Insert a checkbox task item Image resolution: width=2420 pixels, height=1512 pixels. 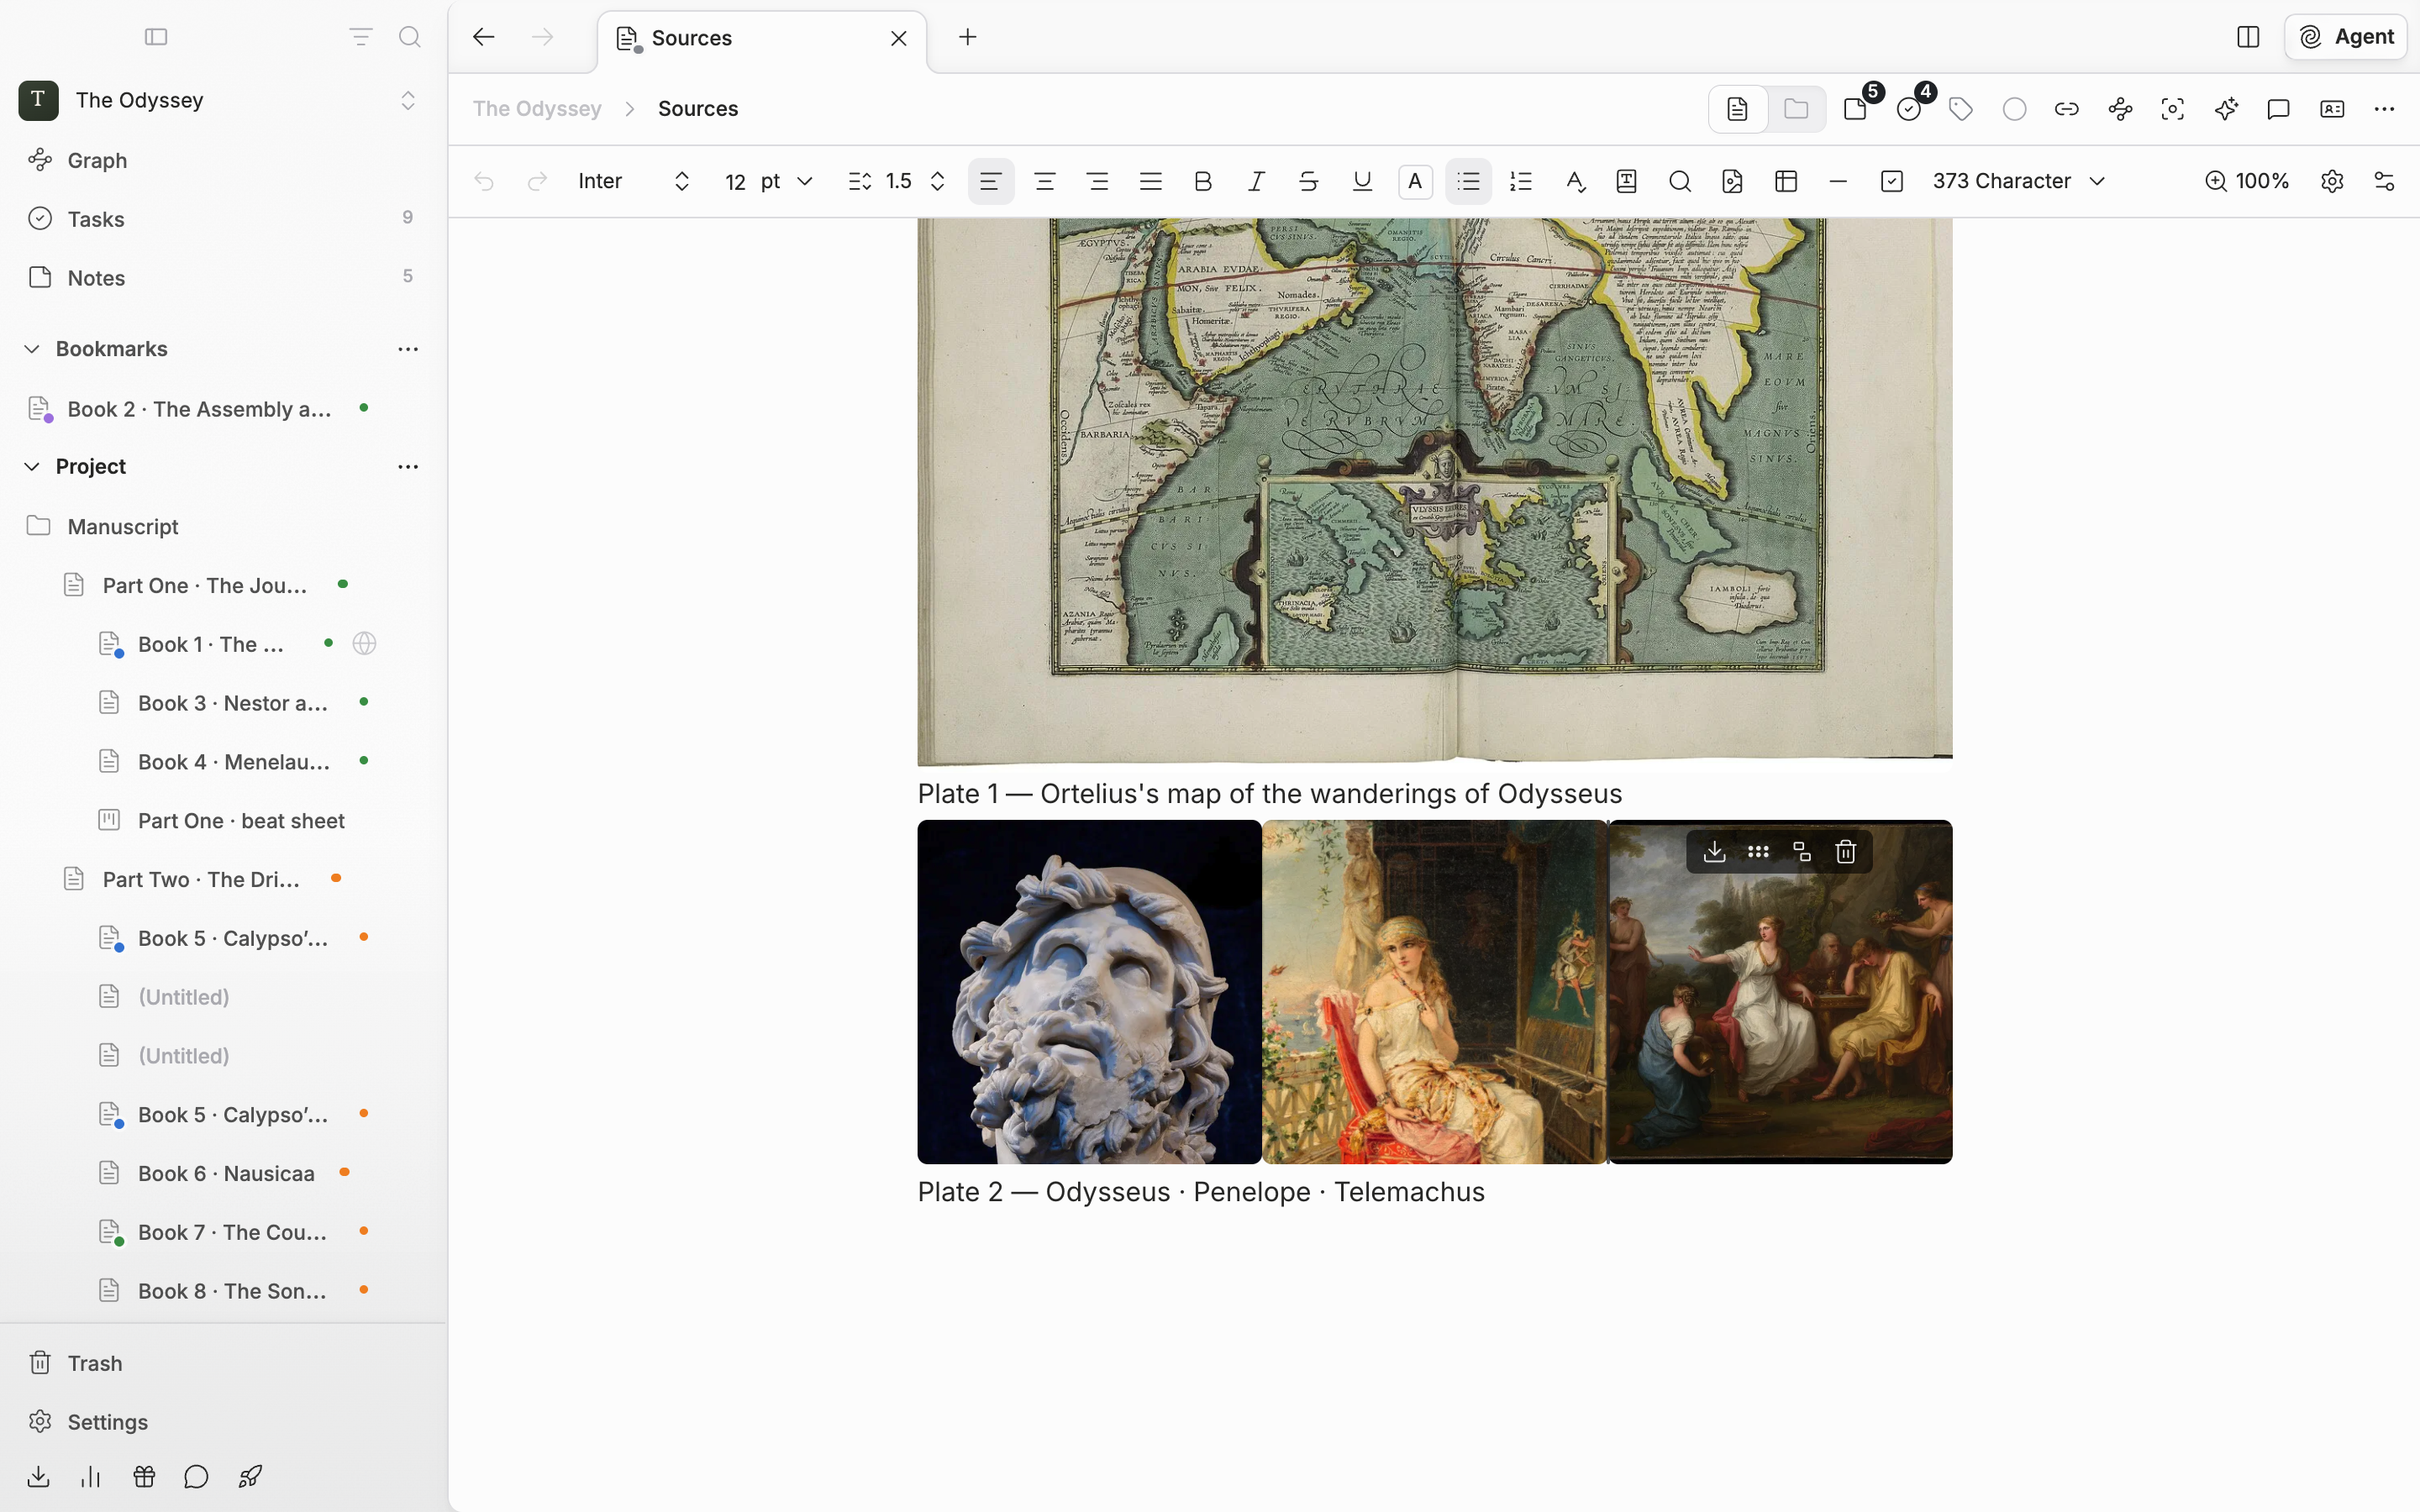click(1891, 181)
